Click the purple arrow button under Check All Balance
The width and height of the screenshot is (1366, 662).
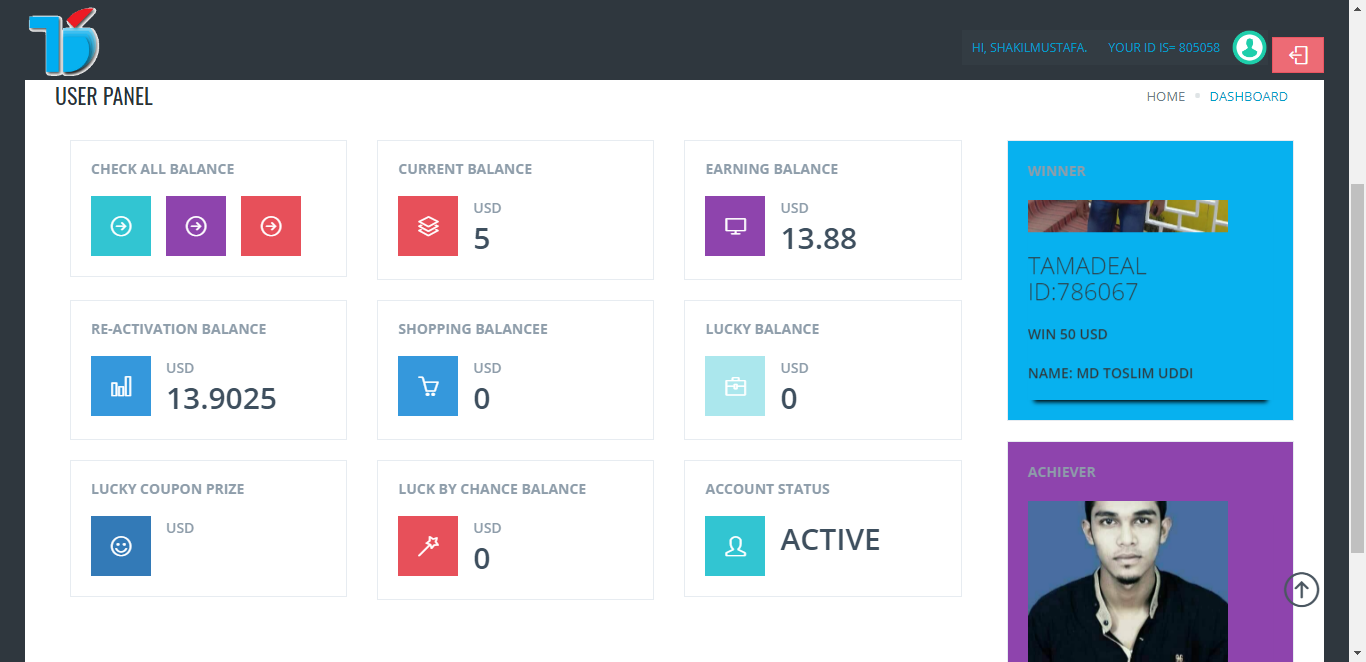point(196,226)
